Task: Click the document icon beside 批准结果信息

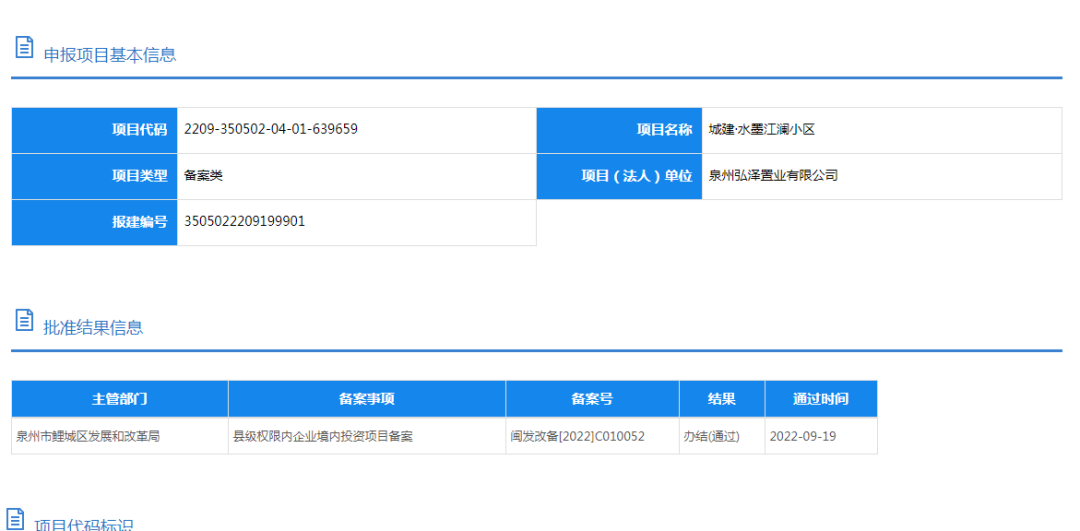Action: point(25,320)
